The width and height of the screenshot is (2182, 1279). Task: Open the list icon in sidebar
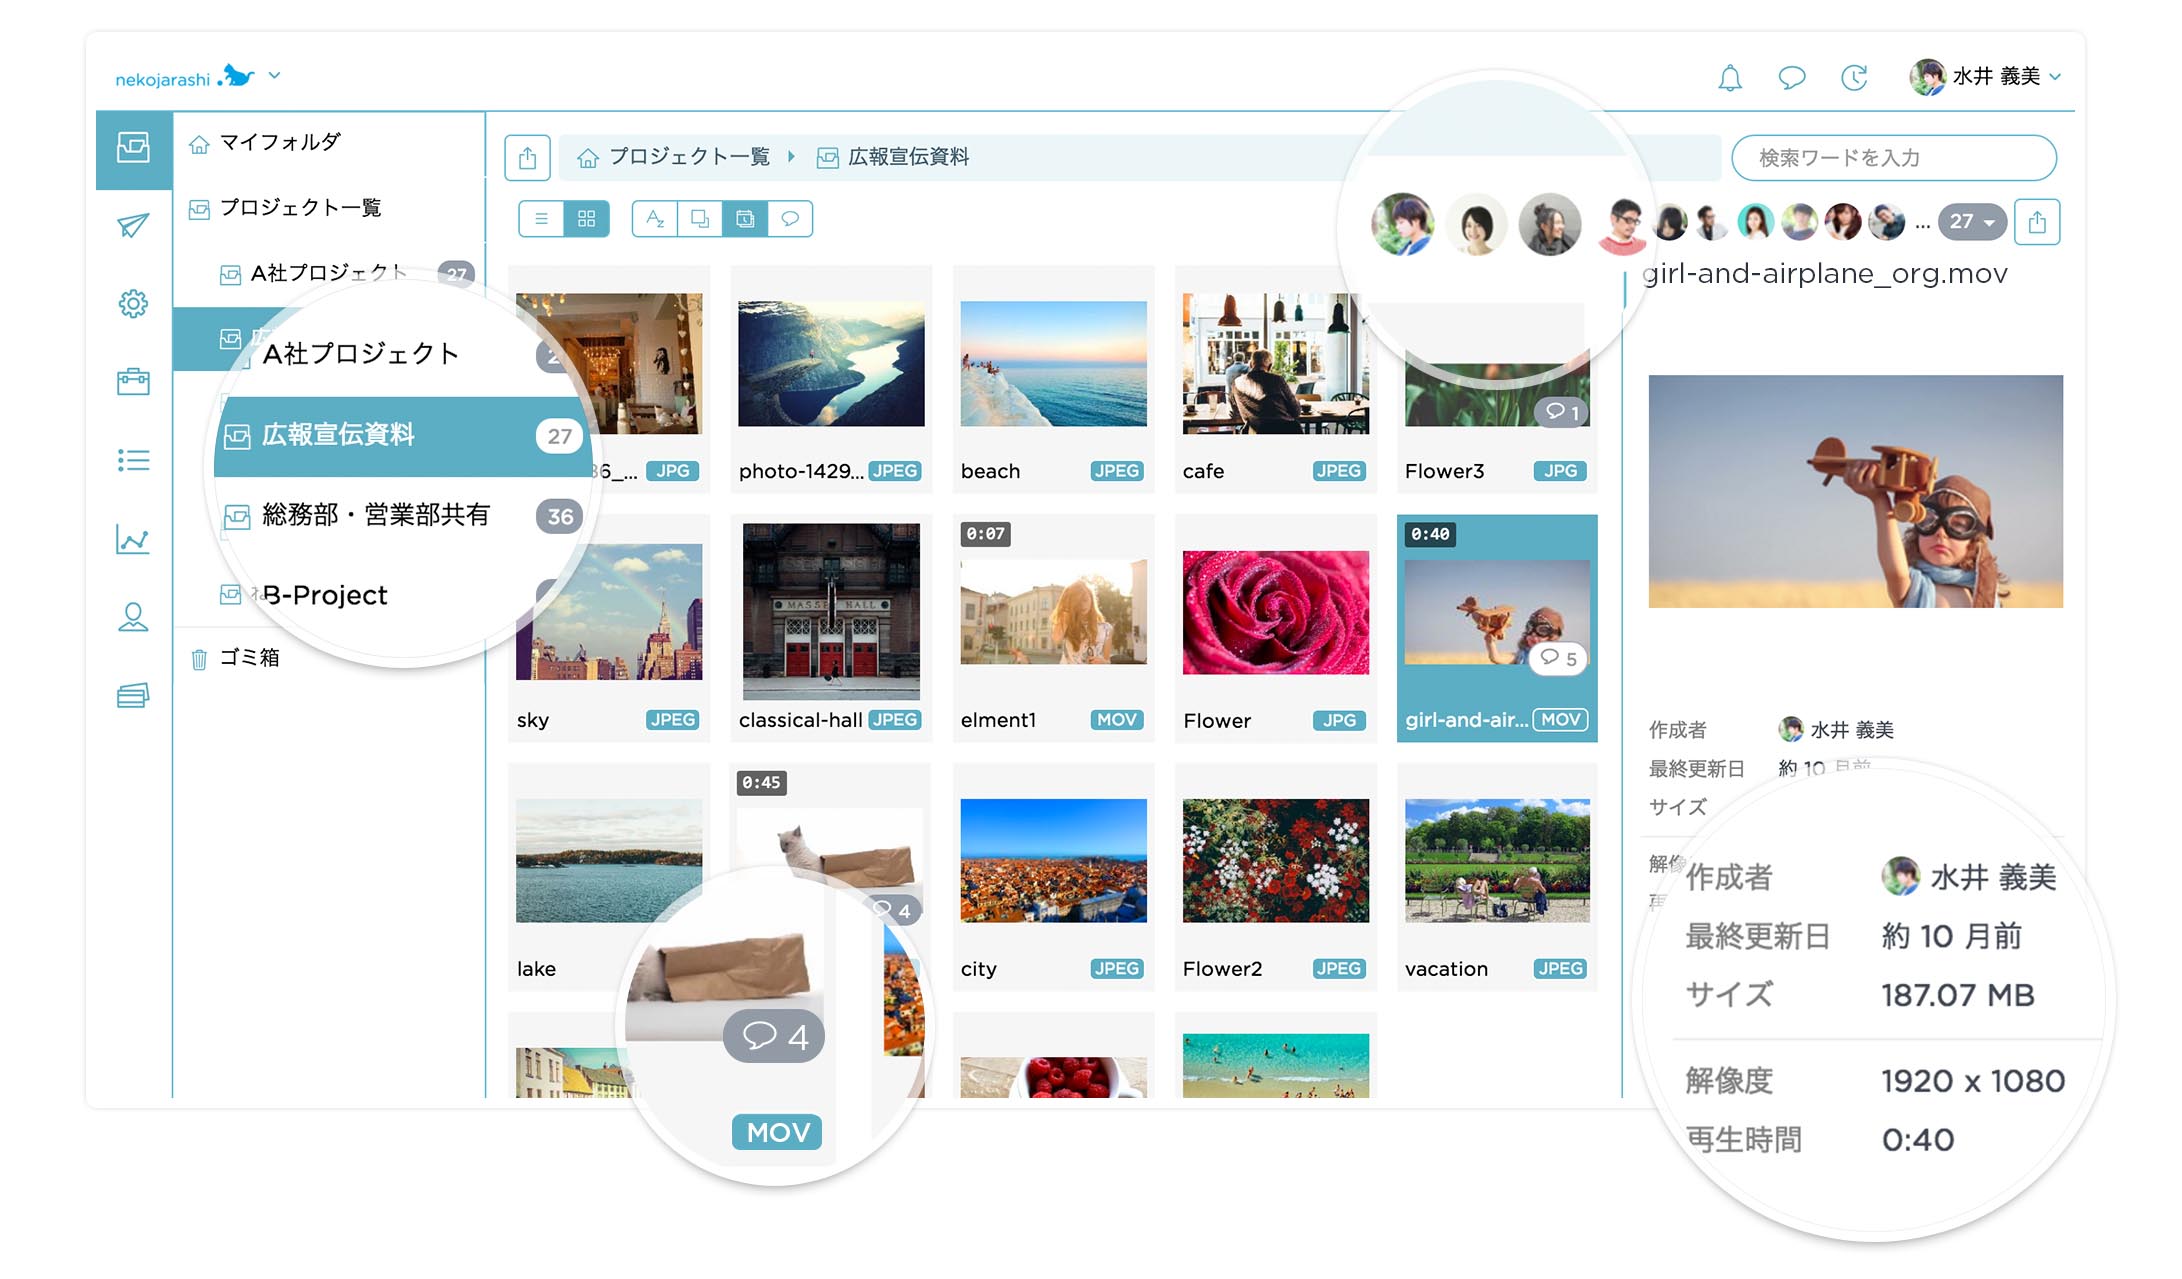tap(133, 460)
